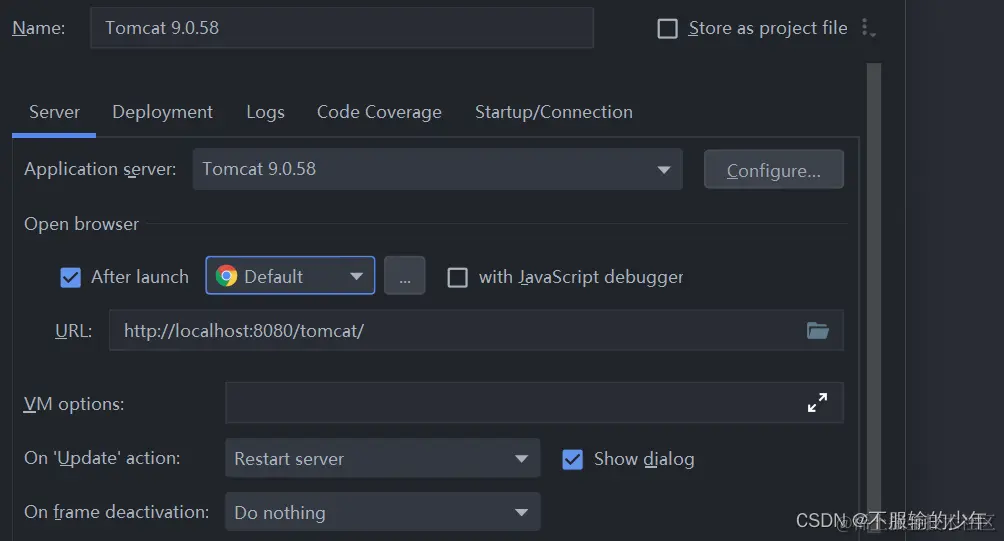The height and width of the screenshot is (541, 1004).
Task: Go to the Code Coverage tab
Action: tap(379, 112)
